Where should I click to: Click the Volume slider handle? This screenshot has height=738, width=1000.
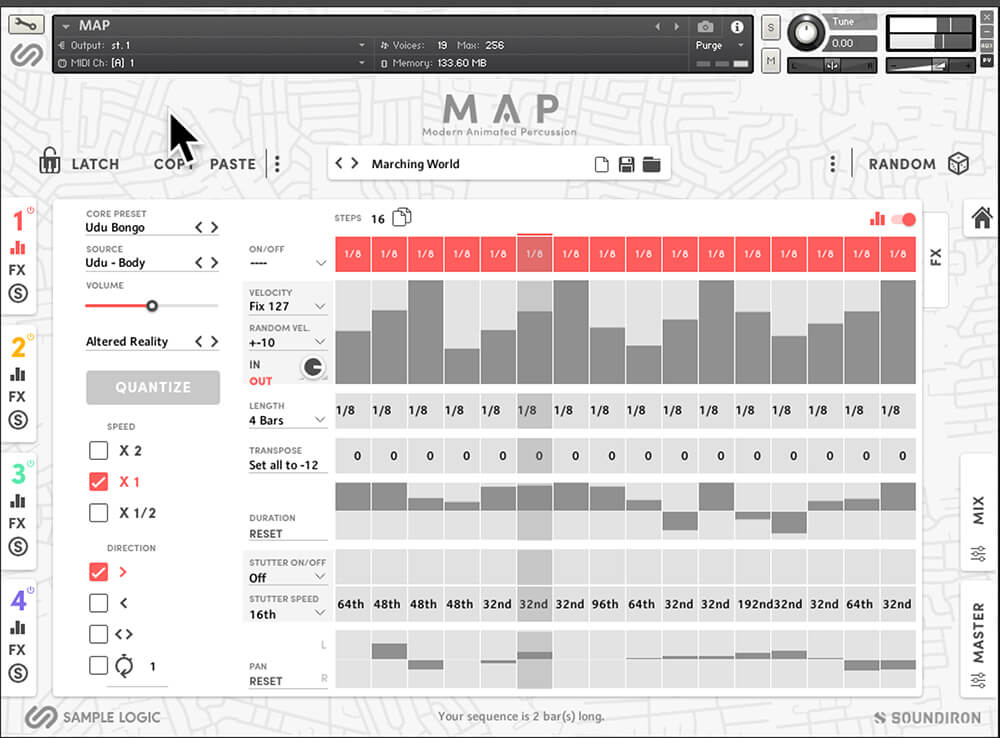(152, 306)
